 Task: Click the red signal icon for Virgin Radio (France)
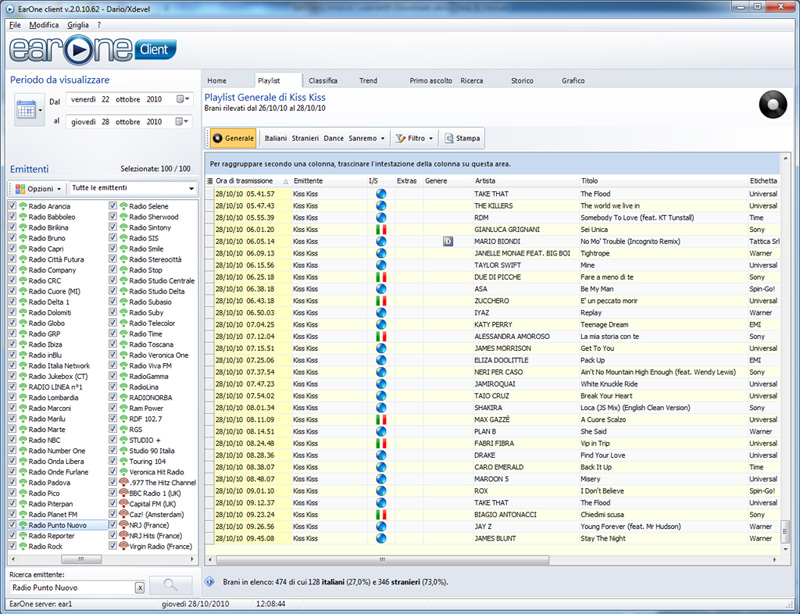tap(123, 546)
